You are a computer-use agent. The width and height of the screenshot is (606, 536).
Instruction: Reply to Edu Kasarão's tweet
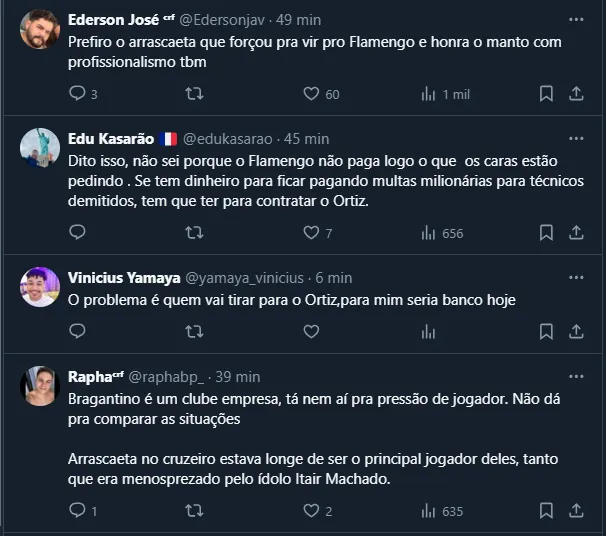(77, 233)
